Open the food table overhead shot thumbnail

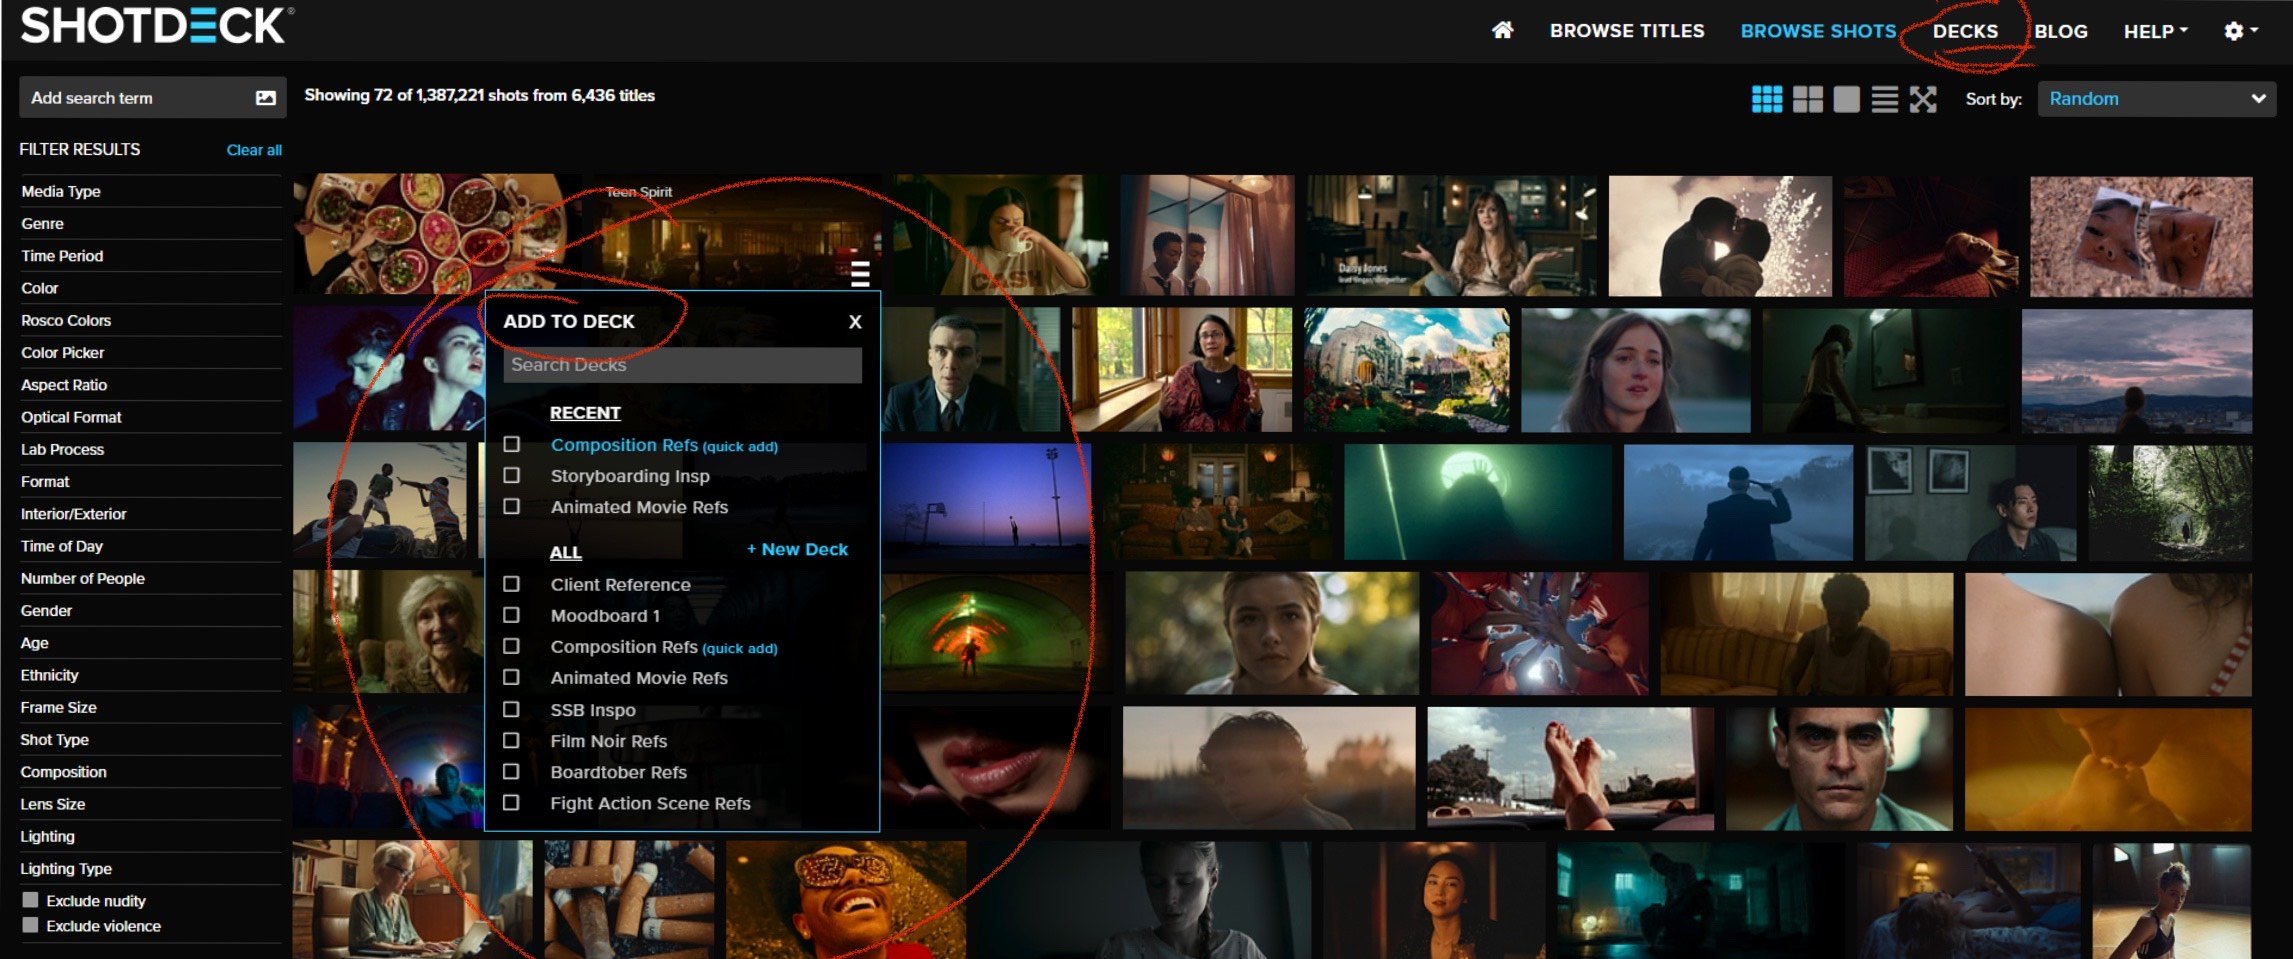[437, 234]
